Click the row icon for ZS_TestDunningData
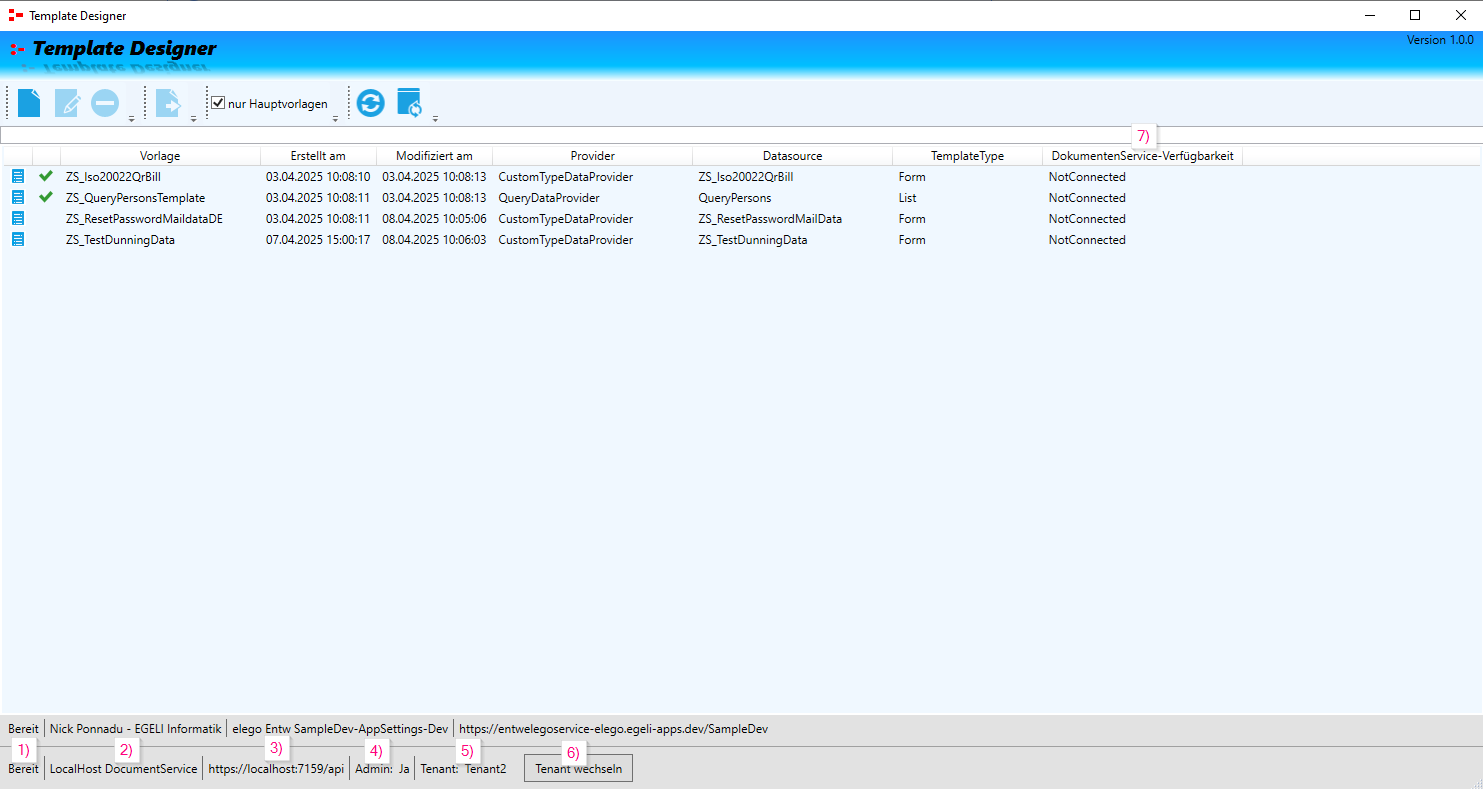The width and height of the screenshot is (1483, 789). (x=17, y=239)
